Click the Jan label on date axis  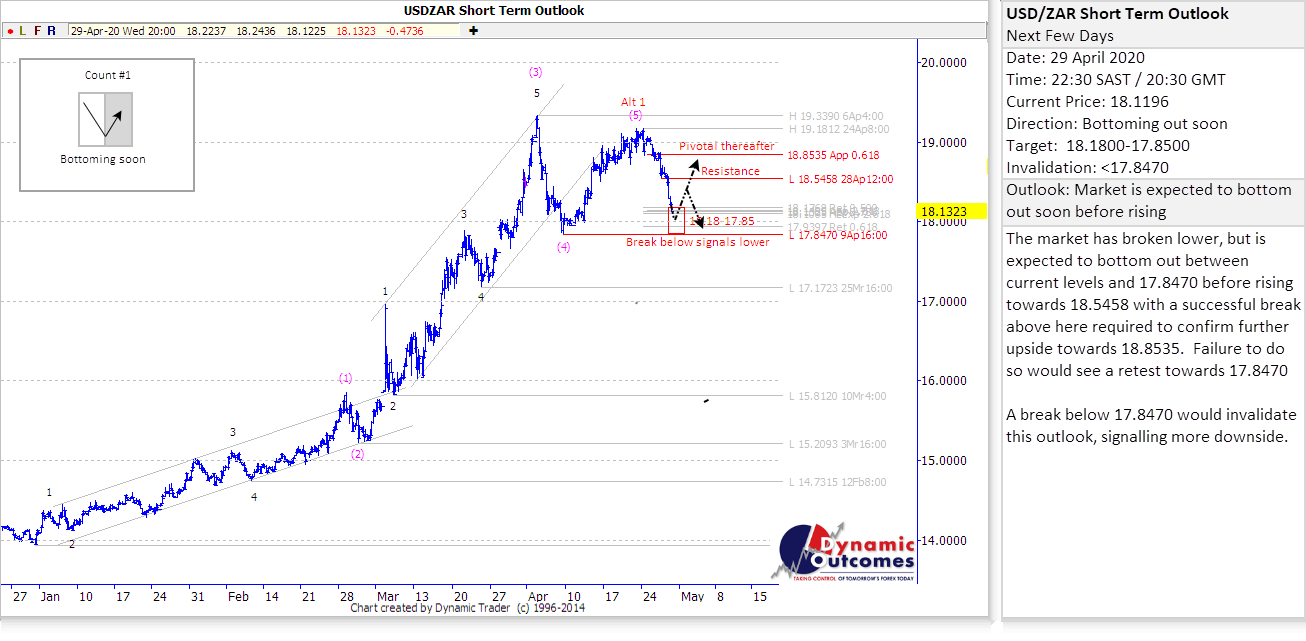(50, 596)
